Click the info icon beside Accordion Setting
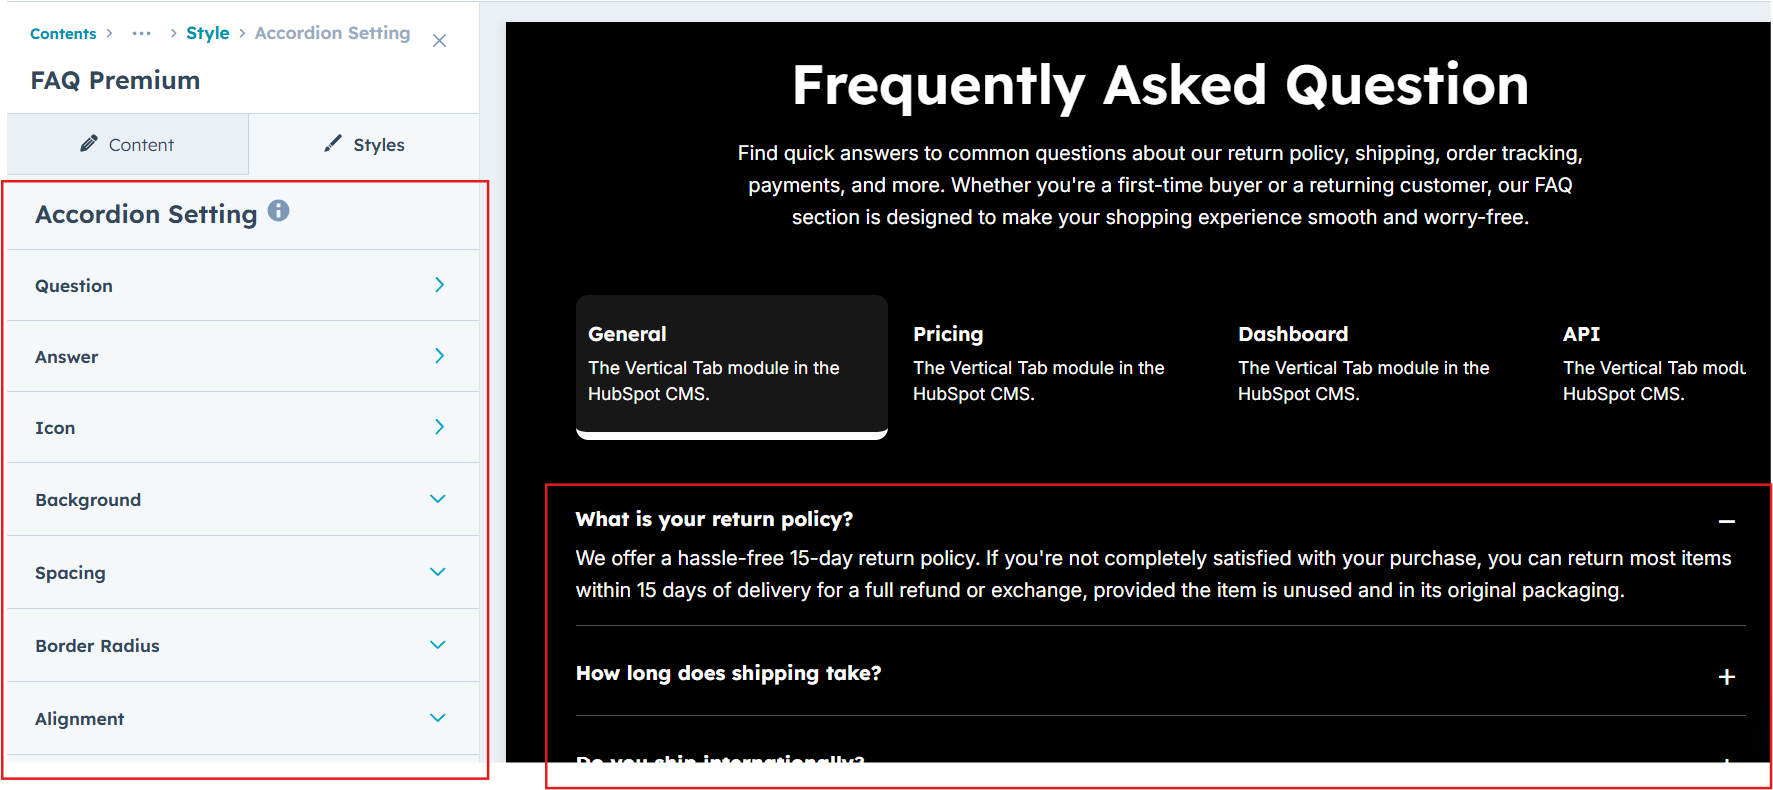 279,211
